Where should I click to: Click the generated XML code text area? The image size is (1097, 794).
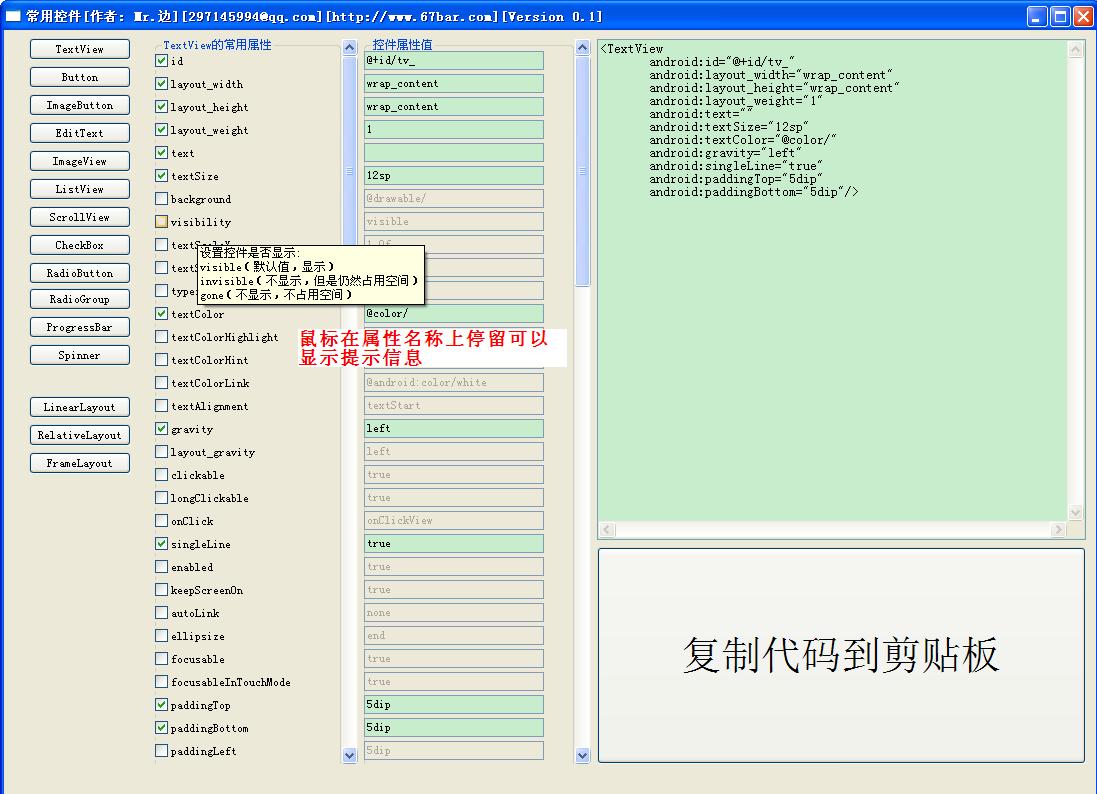833,280
